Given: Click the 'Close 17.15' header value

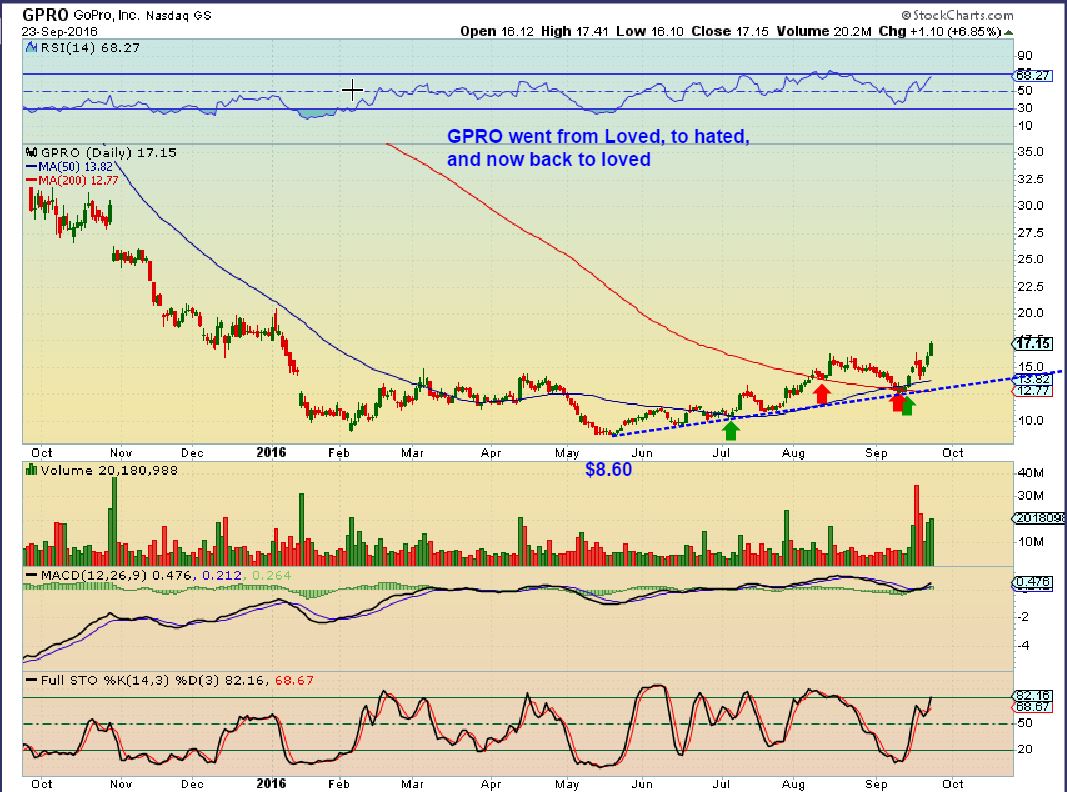Looking at the screenshot, I should 730,31.
